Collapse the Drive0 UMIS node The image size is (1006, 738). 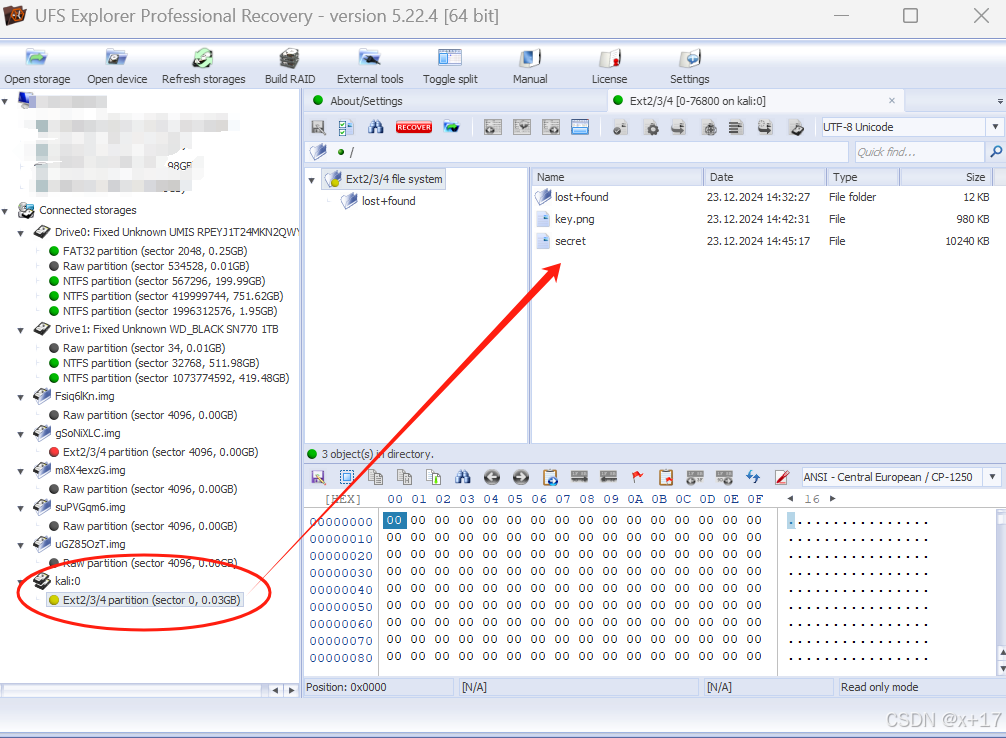pyautogui.click(x=21, y=233)
